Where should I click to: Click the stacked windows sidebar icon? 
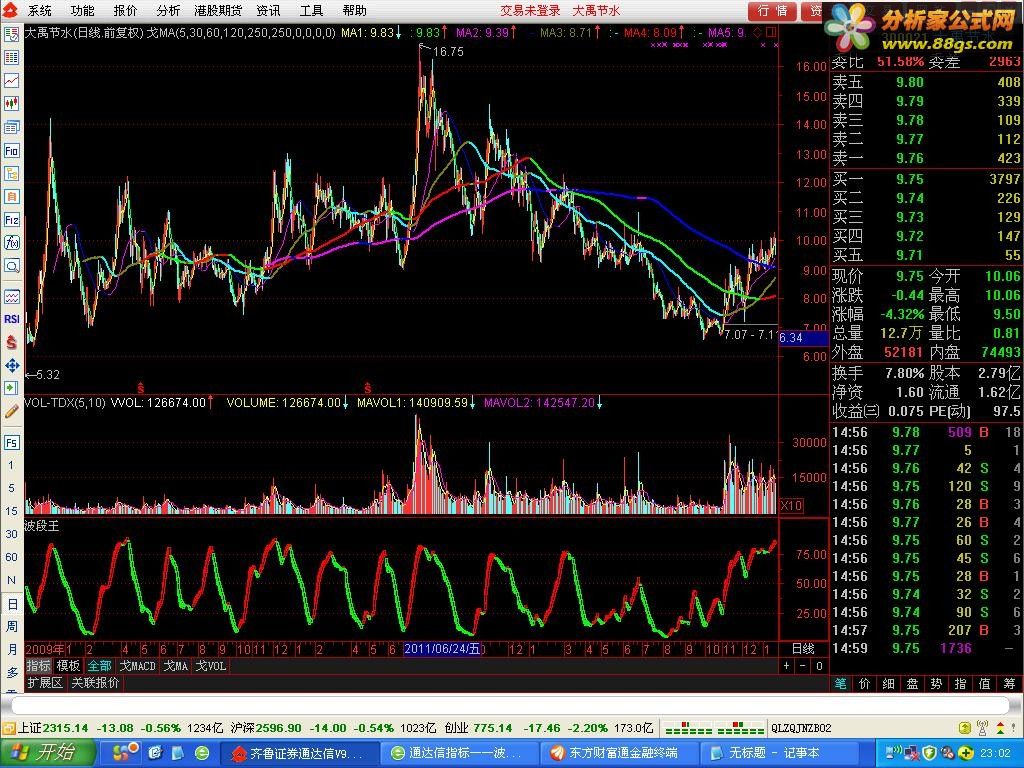click(12, 127)
